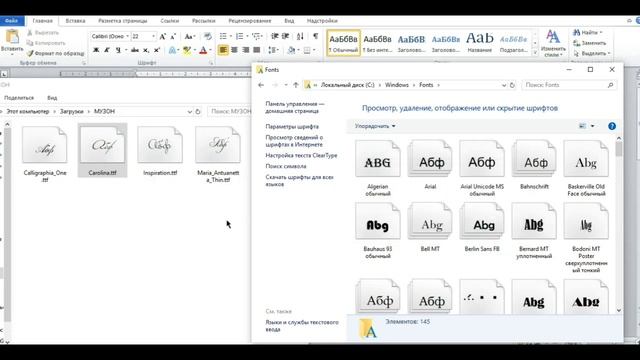Apply the red font color

(x=203, y=50)
